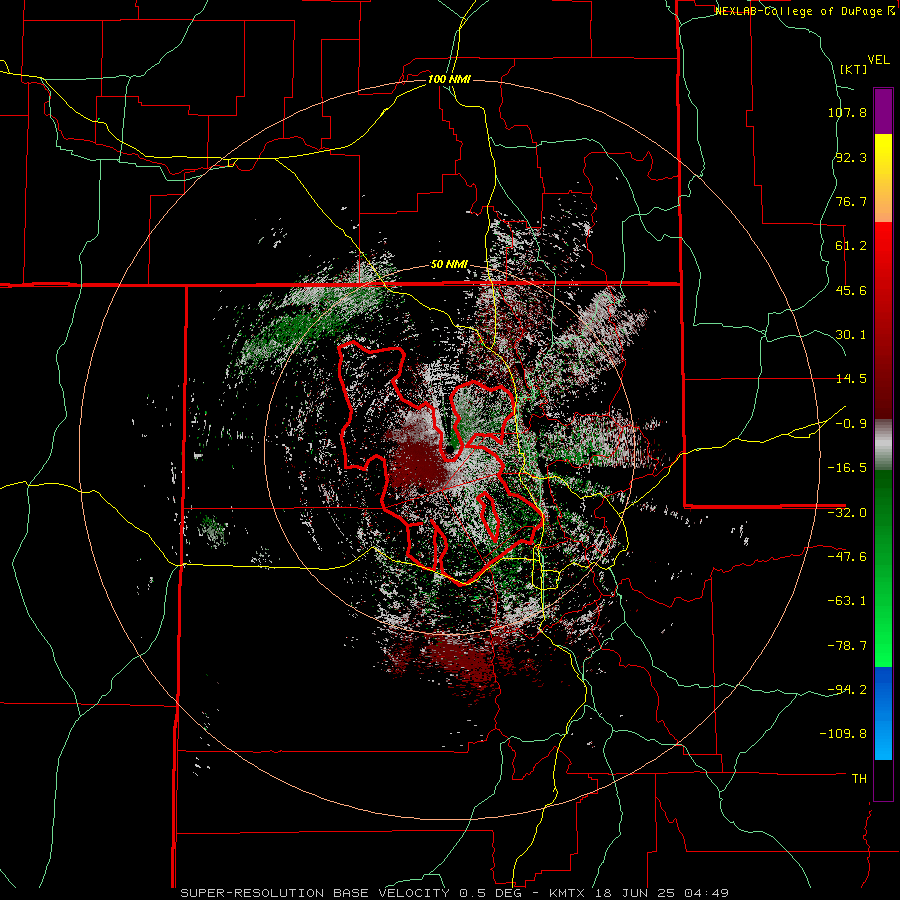
Task: Click the 14.5 value on velocity scale
Action: pos(851,379)
